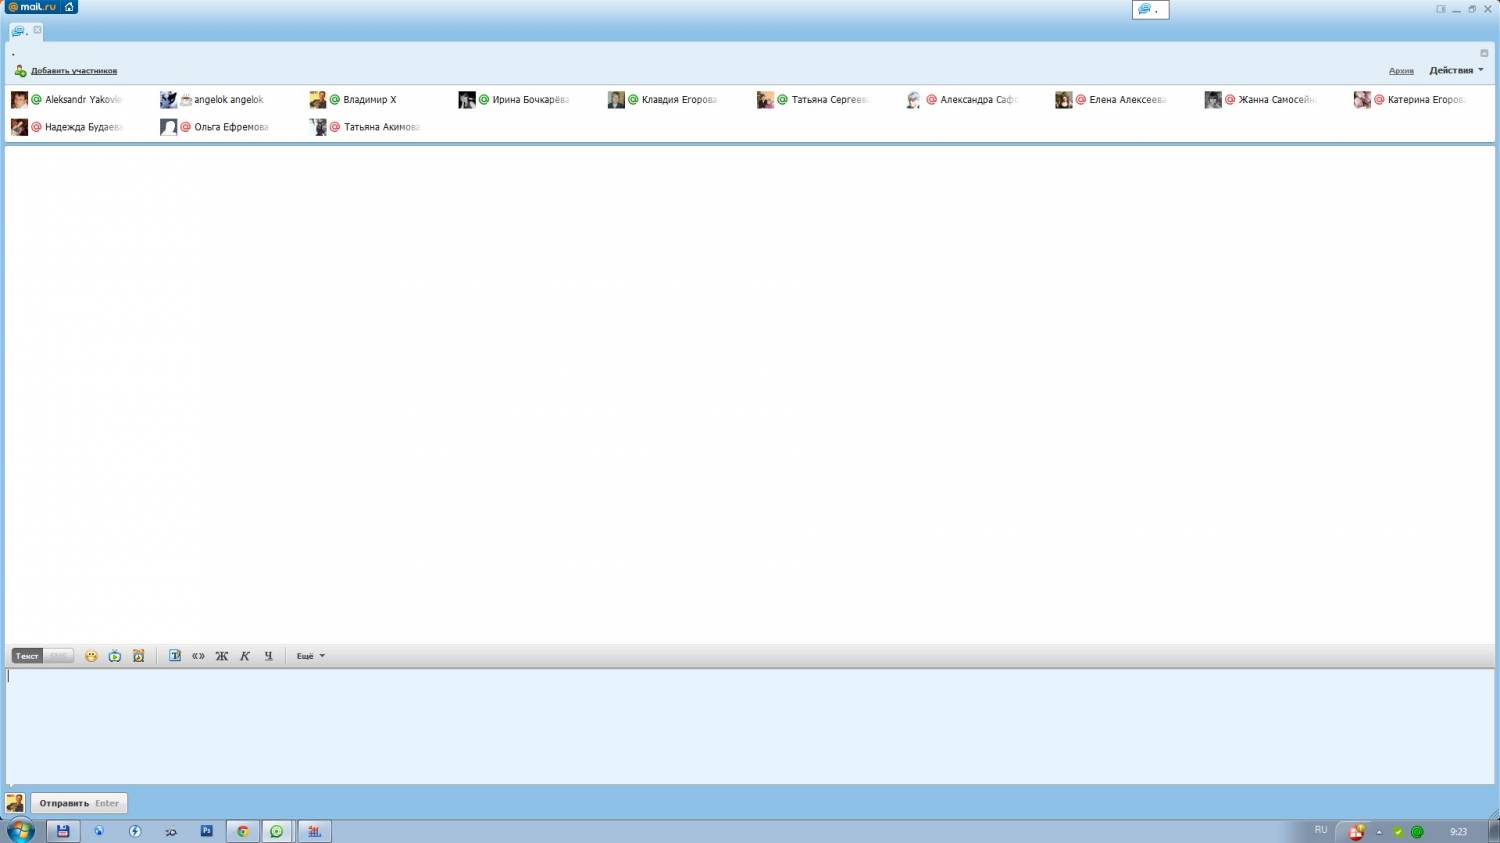The width and height of the screenshot is (1500, 843).
Task: Open the floppy disk app in the taskbar
Action: coord(62,831)
